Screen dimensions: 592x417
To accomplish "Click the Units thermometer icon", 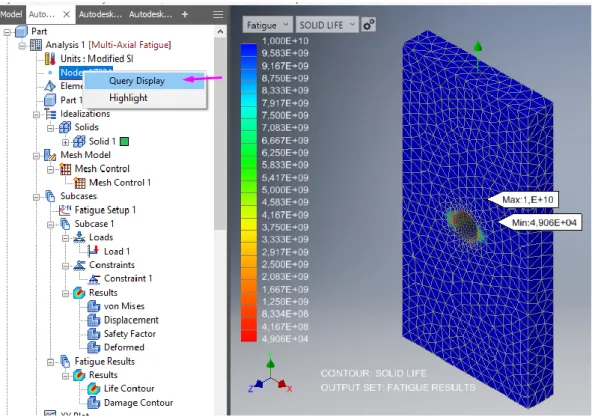I will click(x=50, y=59).
